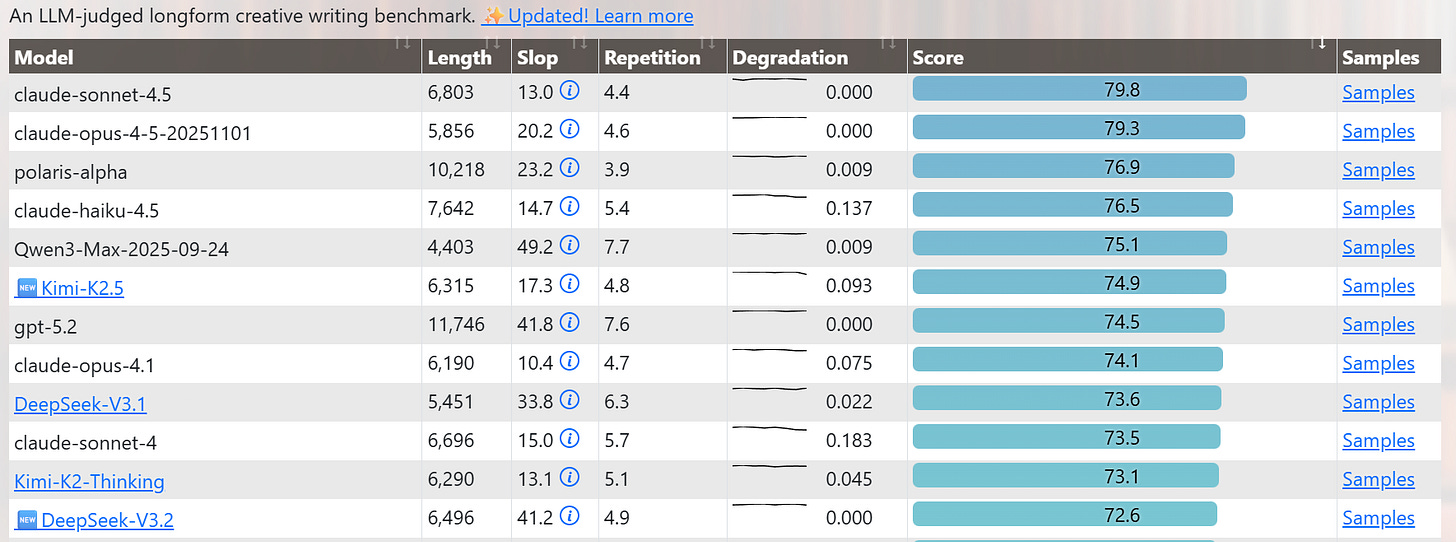Click the info icon in DeepSeek-V3.2's slop cell
The image size is (1456, 542).
pyautogui.click(x=570, y=517)
